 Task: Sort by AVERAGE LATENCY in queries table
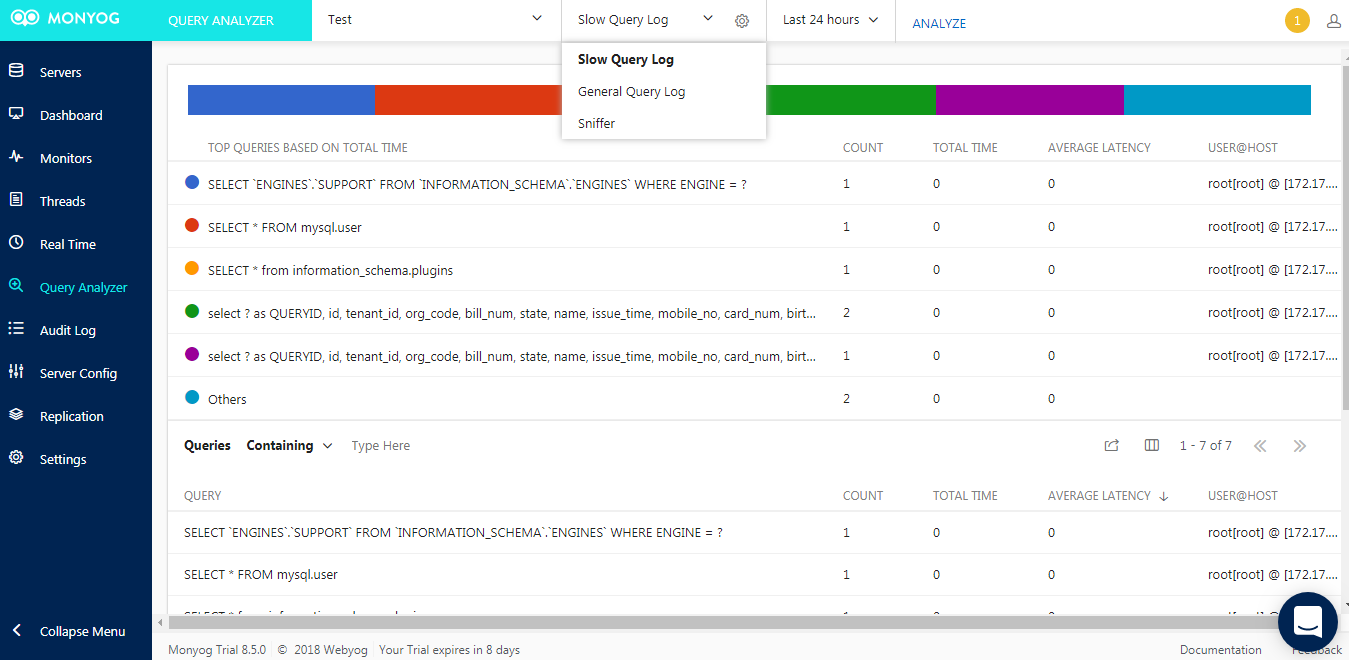click(1107, 495)
